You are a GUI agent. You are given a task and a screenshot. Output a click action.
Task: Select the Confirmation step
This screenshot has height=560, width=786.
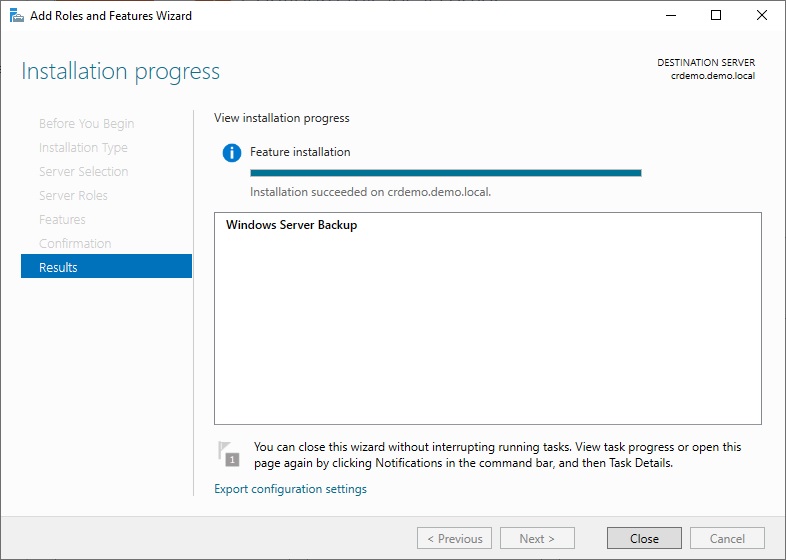tap(75, 244)
